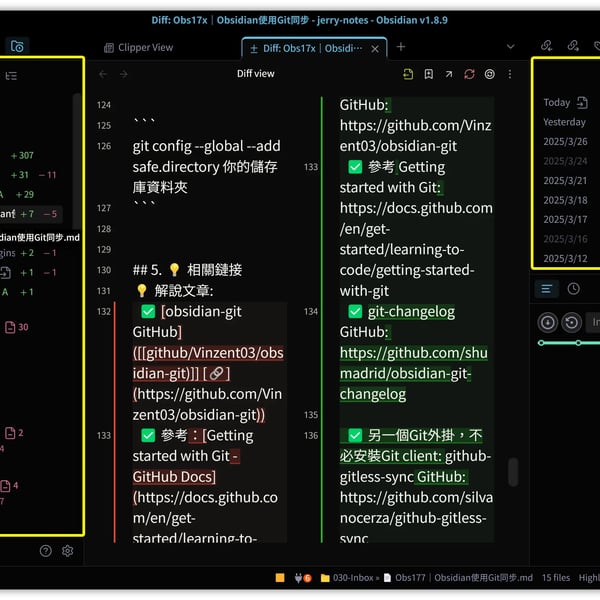Switch to the Clipper View tab
600x600 pixels.
139,47
